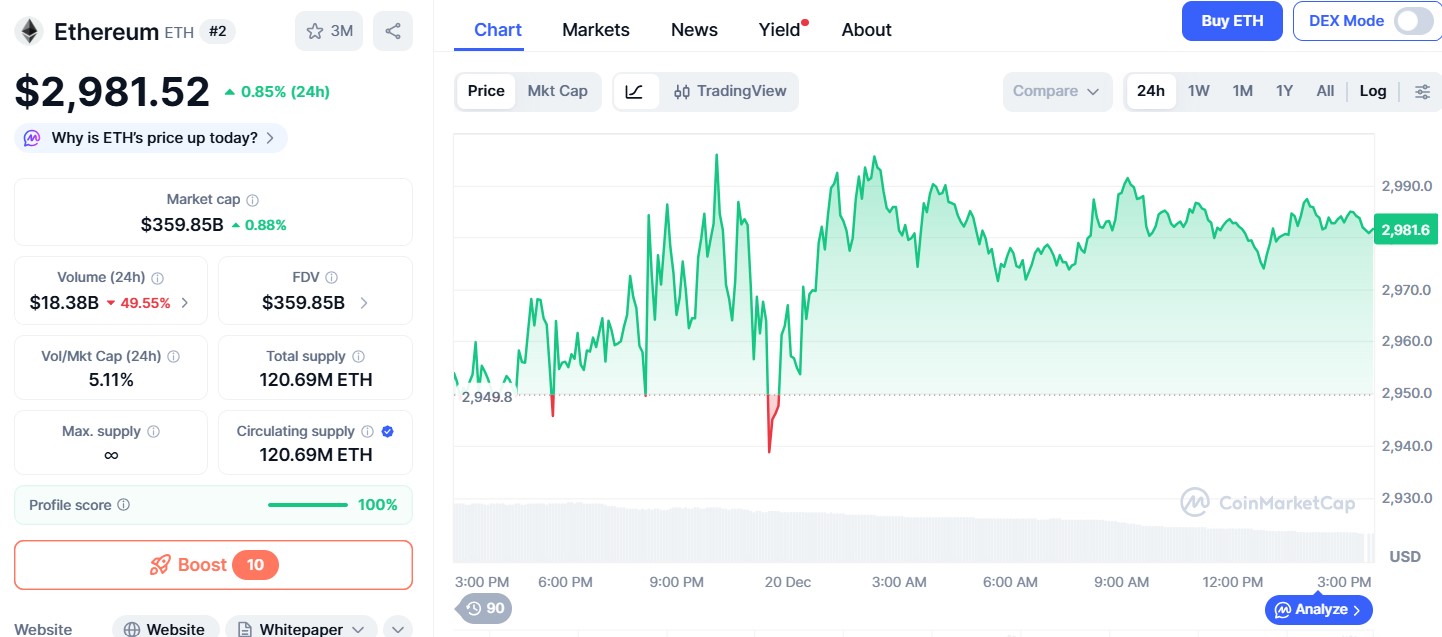The height and width of the screenshot is (637, 1442).
Task: Select the 1W time range
Action: tap(1198, 91)
